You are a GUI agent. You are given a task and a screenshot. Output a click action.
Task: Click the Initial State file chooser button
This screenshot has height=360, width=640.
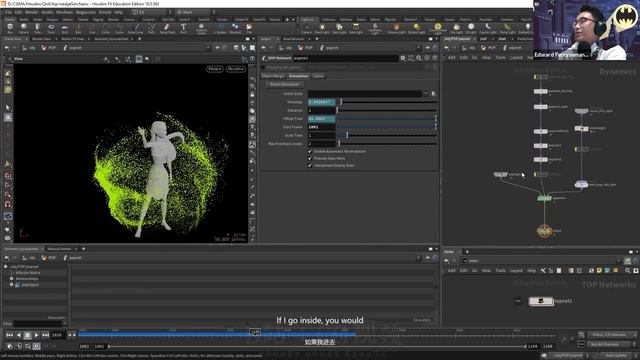pos(433,93)
